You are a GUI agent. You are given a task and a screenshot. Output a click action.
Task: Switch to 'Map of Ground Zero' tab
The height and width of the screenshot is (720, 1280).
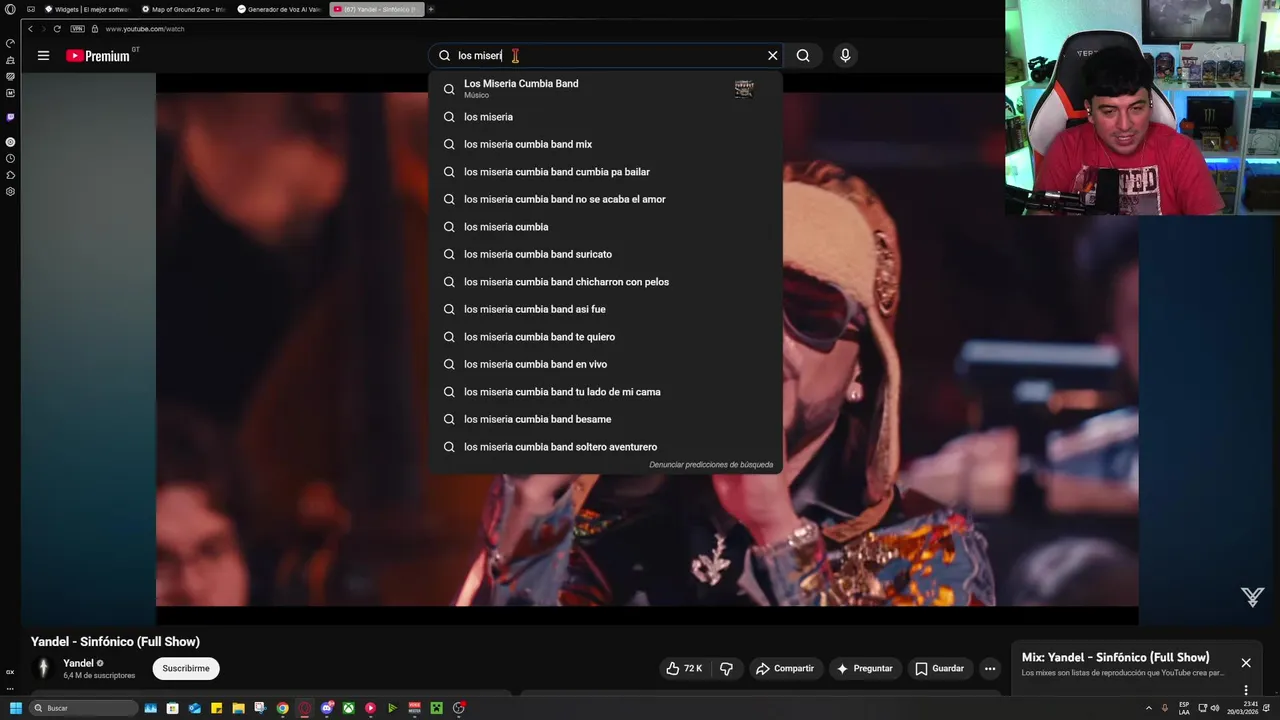coord(183,9)
